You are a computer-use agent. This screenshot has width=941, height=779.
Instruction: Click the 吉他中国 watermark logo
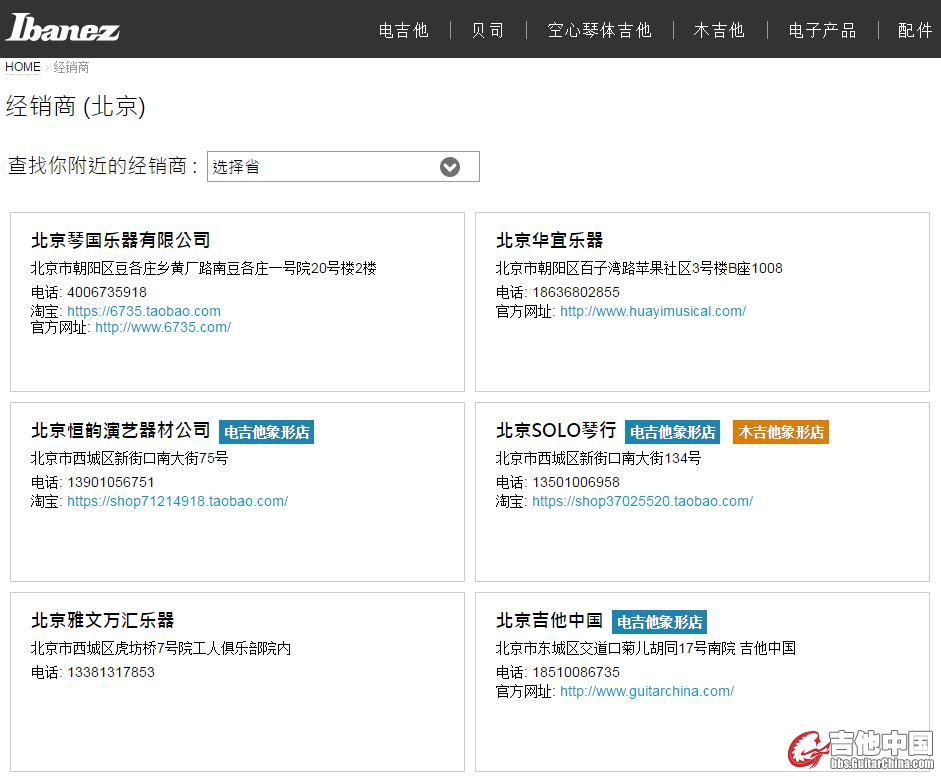pos(862,750)
